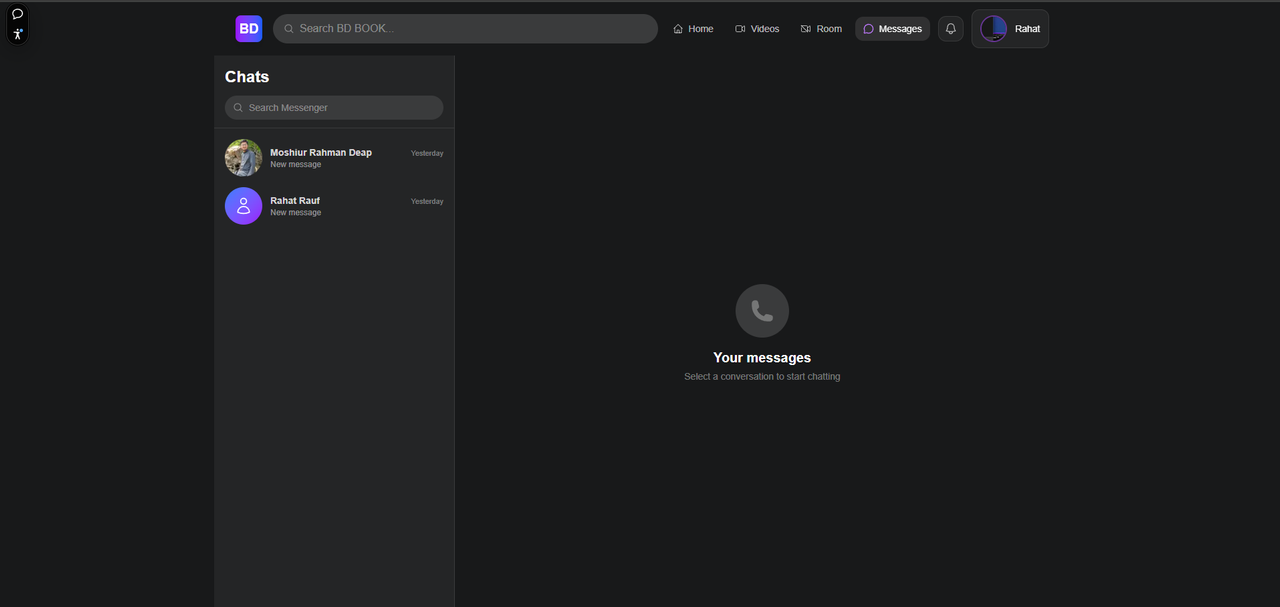Focus the Search Messenger field
The height and width of the screenshot is (607, 1280).
click(334, 107)
